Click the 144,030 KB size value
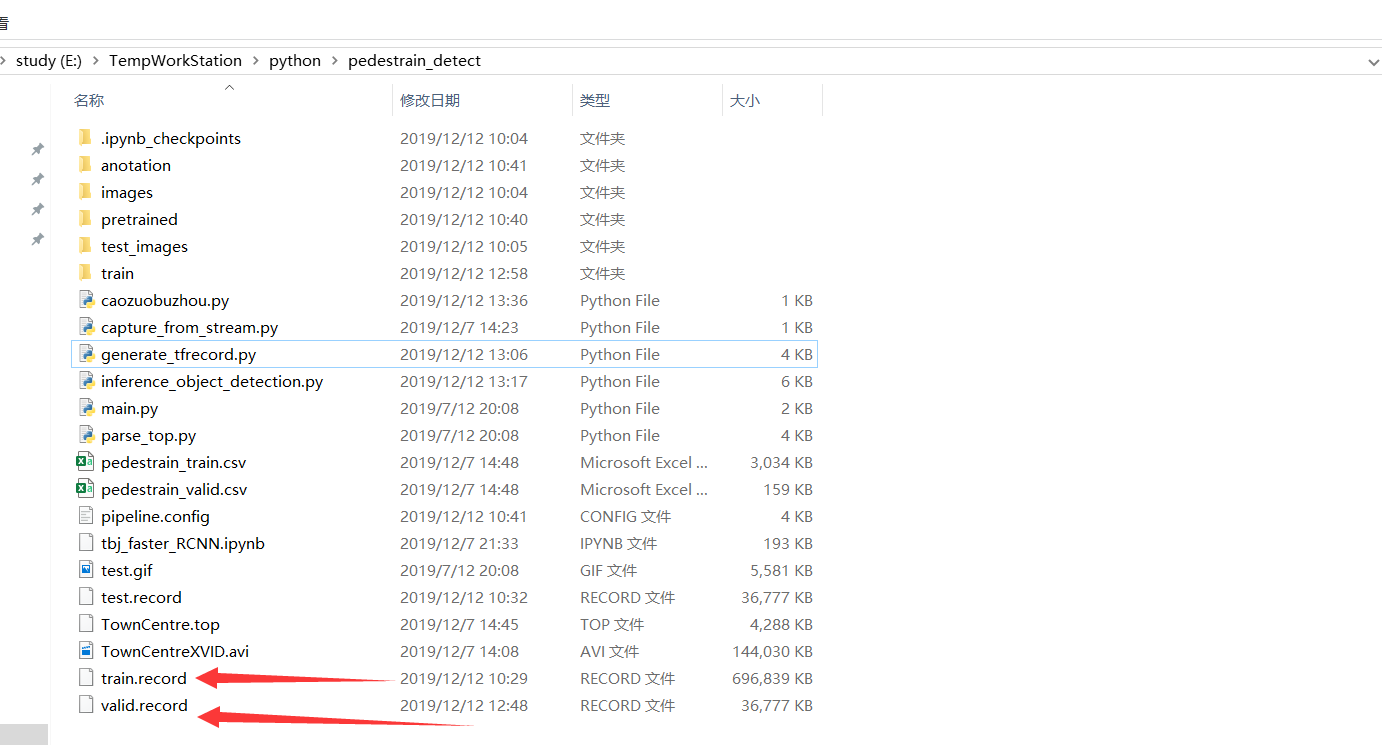The width and height of the screenshot is (1382, 745). 772,651
